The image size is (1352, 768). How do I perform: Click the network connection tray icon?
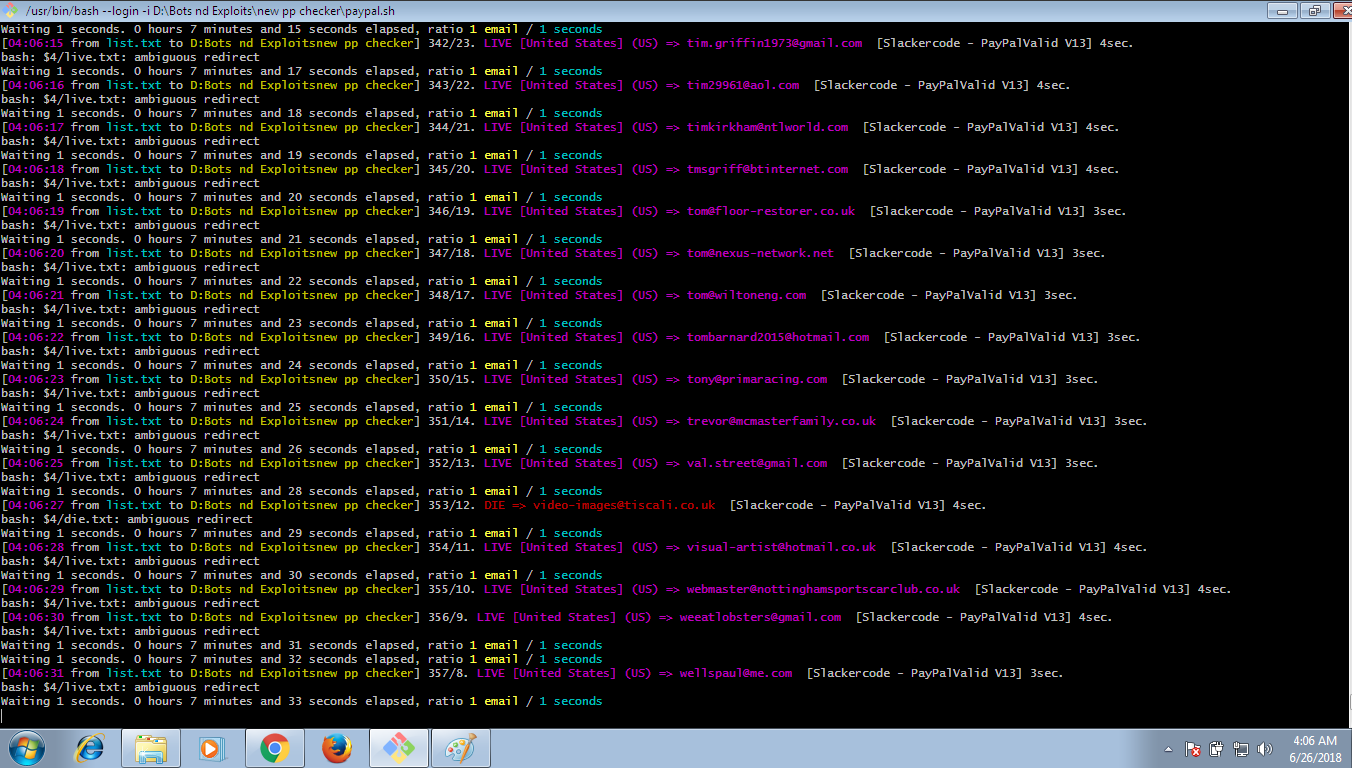pyautogui.click(x=1241, y=749)
